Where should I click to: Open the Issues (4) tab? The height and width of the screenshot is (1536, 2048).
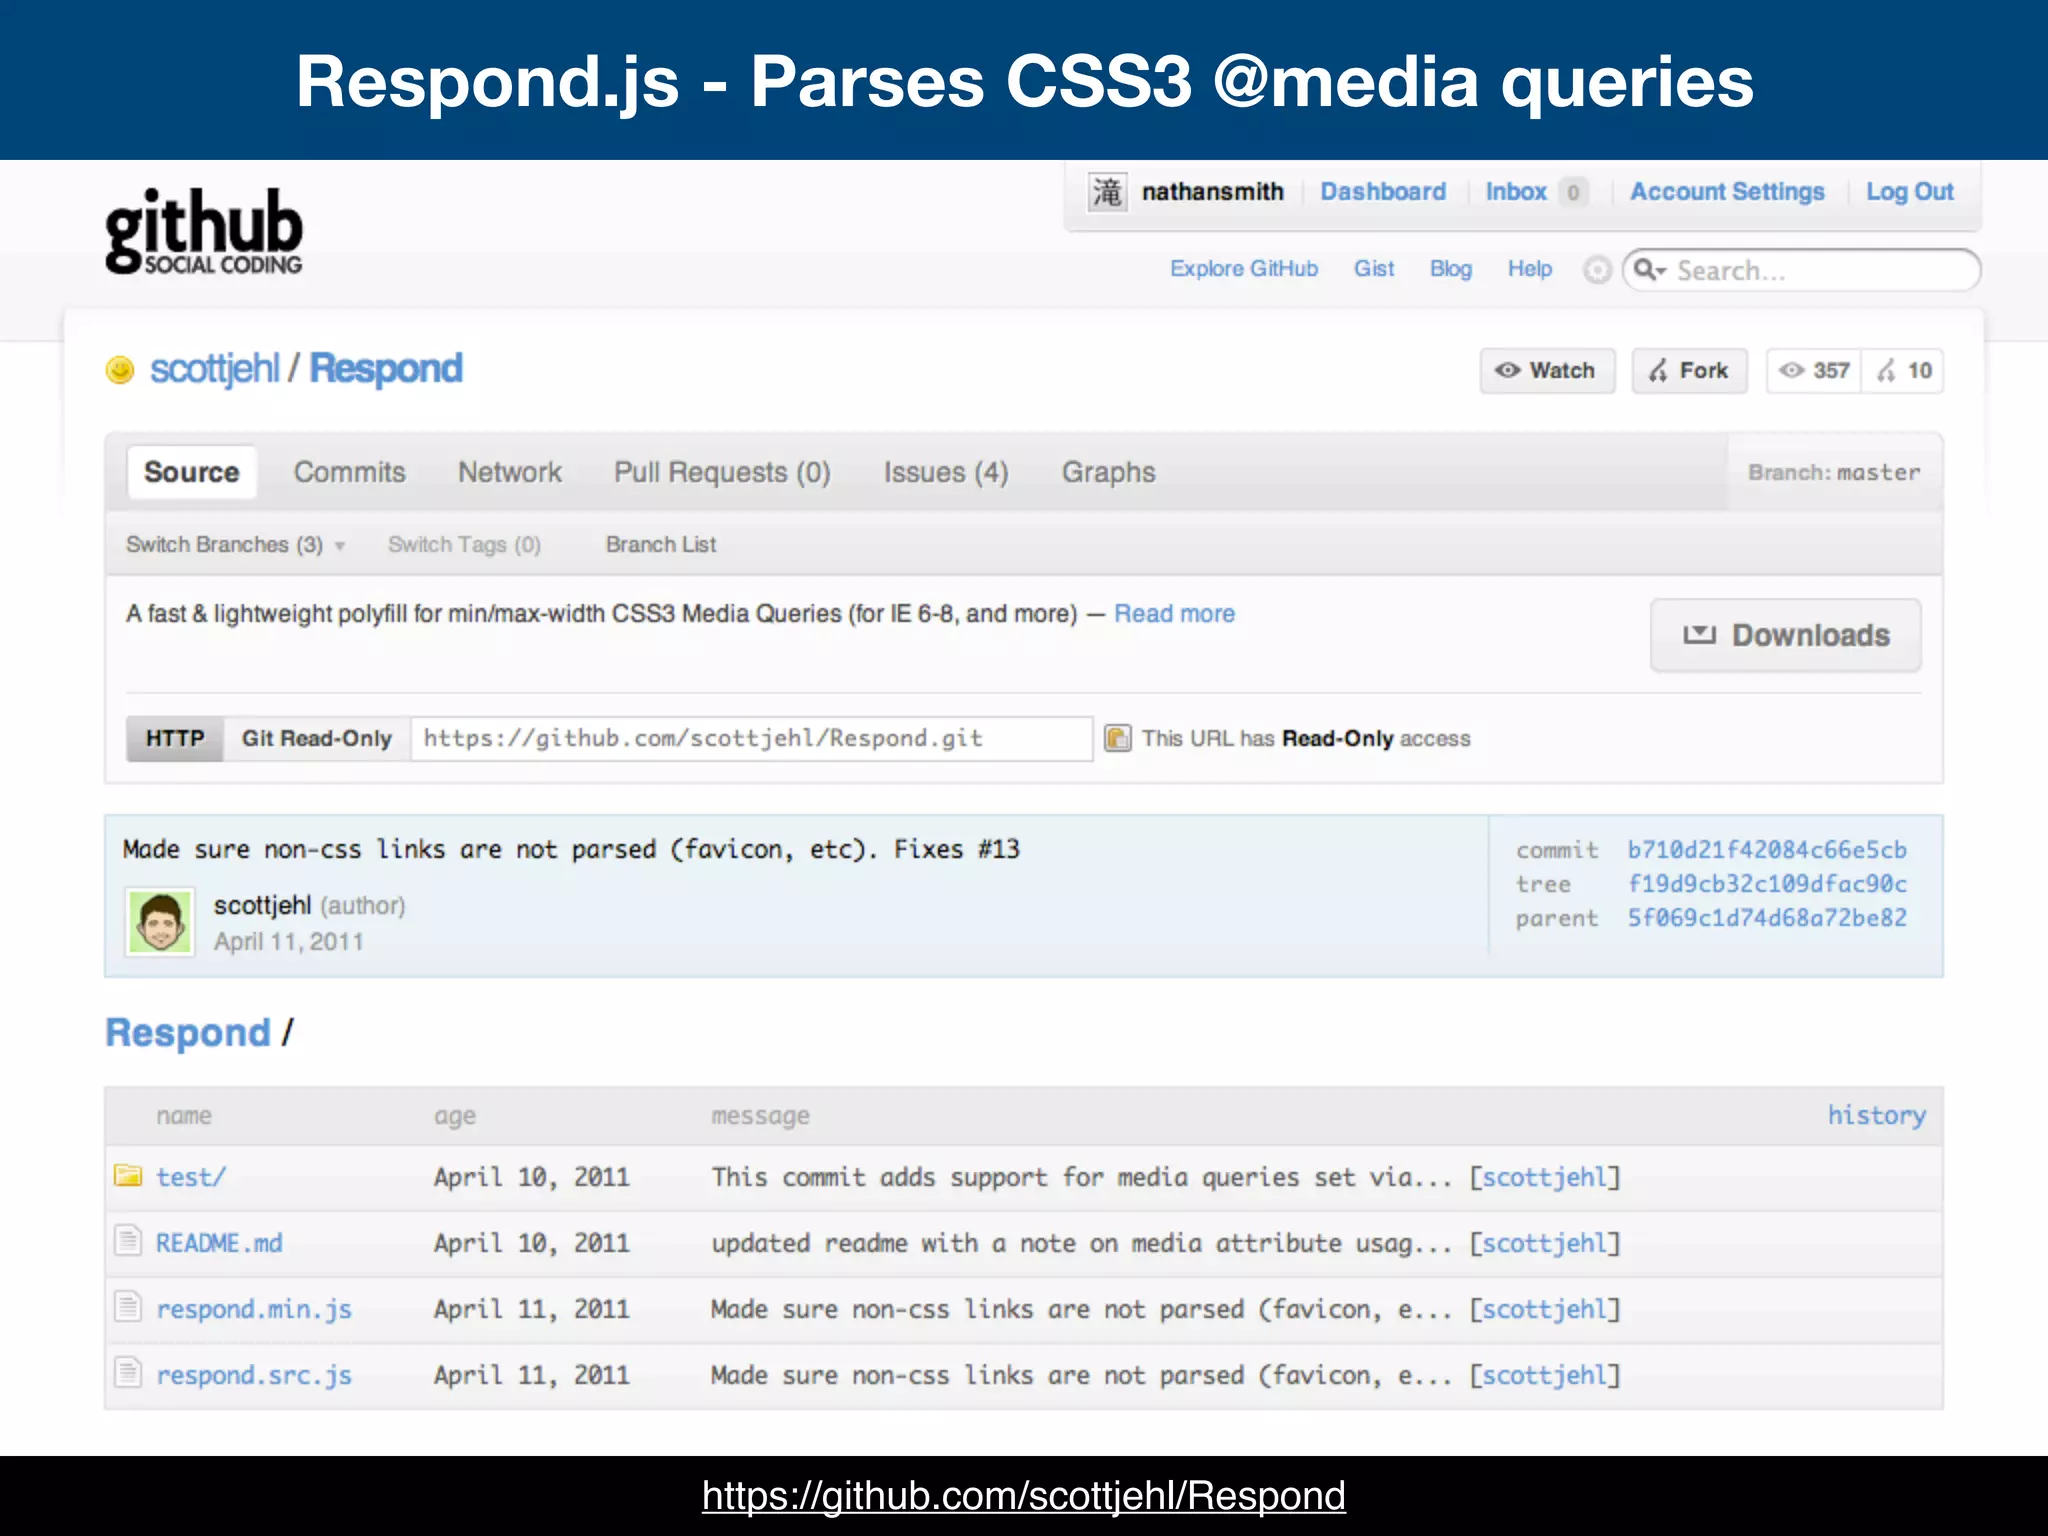945,472
